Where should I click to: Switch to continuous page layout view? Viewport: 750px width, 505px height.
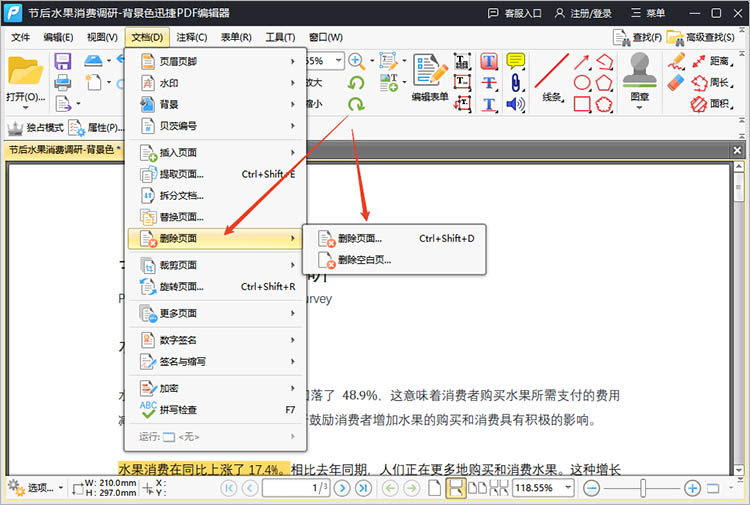pos(455,488)
